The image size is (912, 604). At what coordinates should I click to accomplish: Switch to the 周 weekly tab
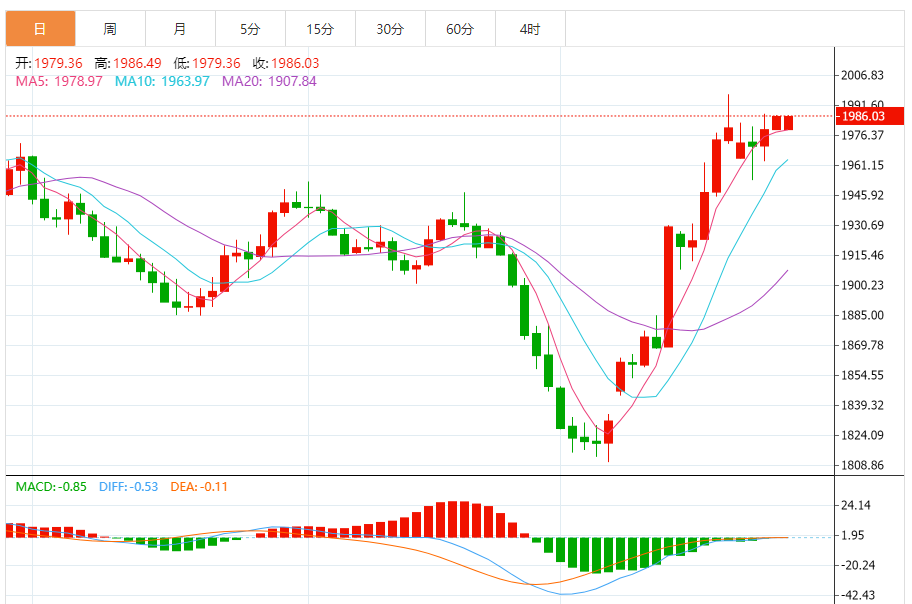110,29
